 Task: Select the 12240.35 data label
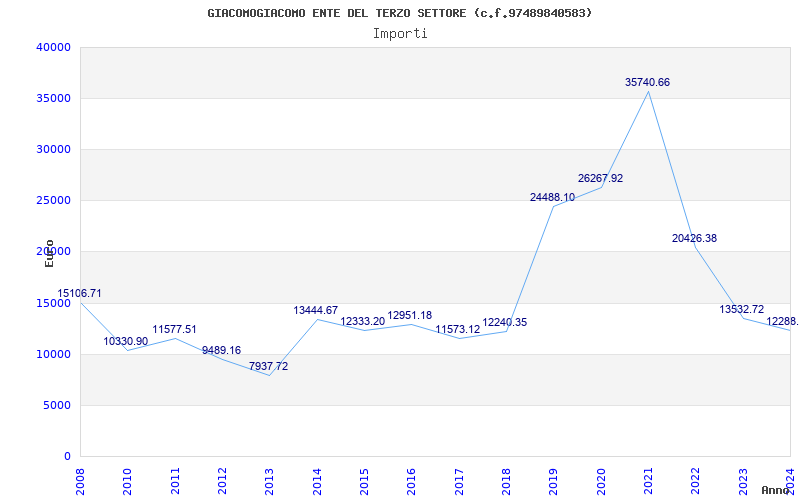[x=505, y=322]
